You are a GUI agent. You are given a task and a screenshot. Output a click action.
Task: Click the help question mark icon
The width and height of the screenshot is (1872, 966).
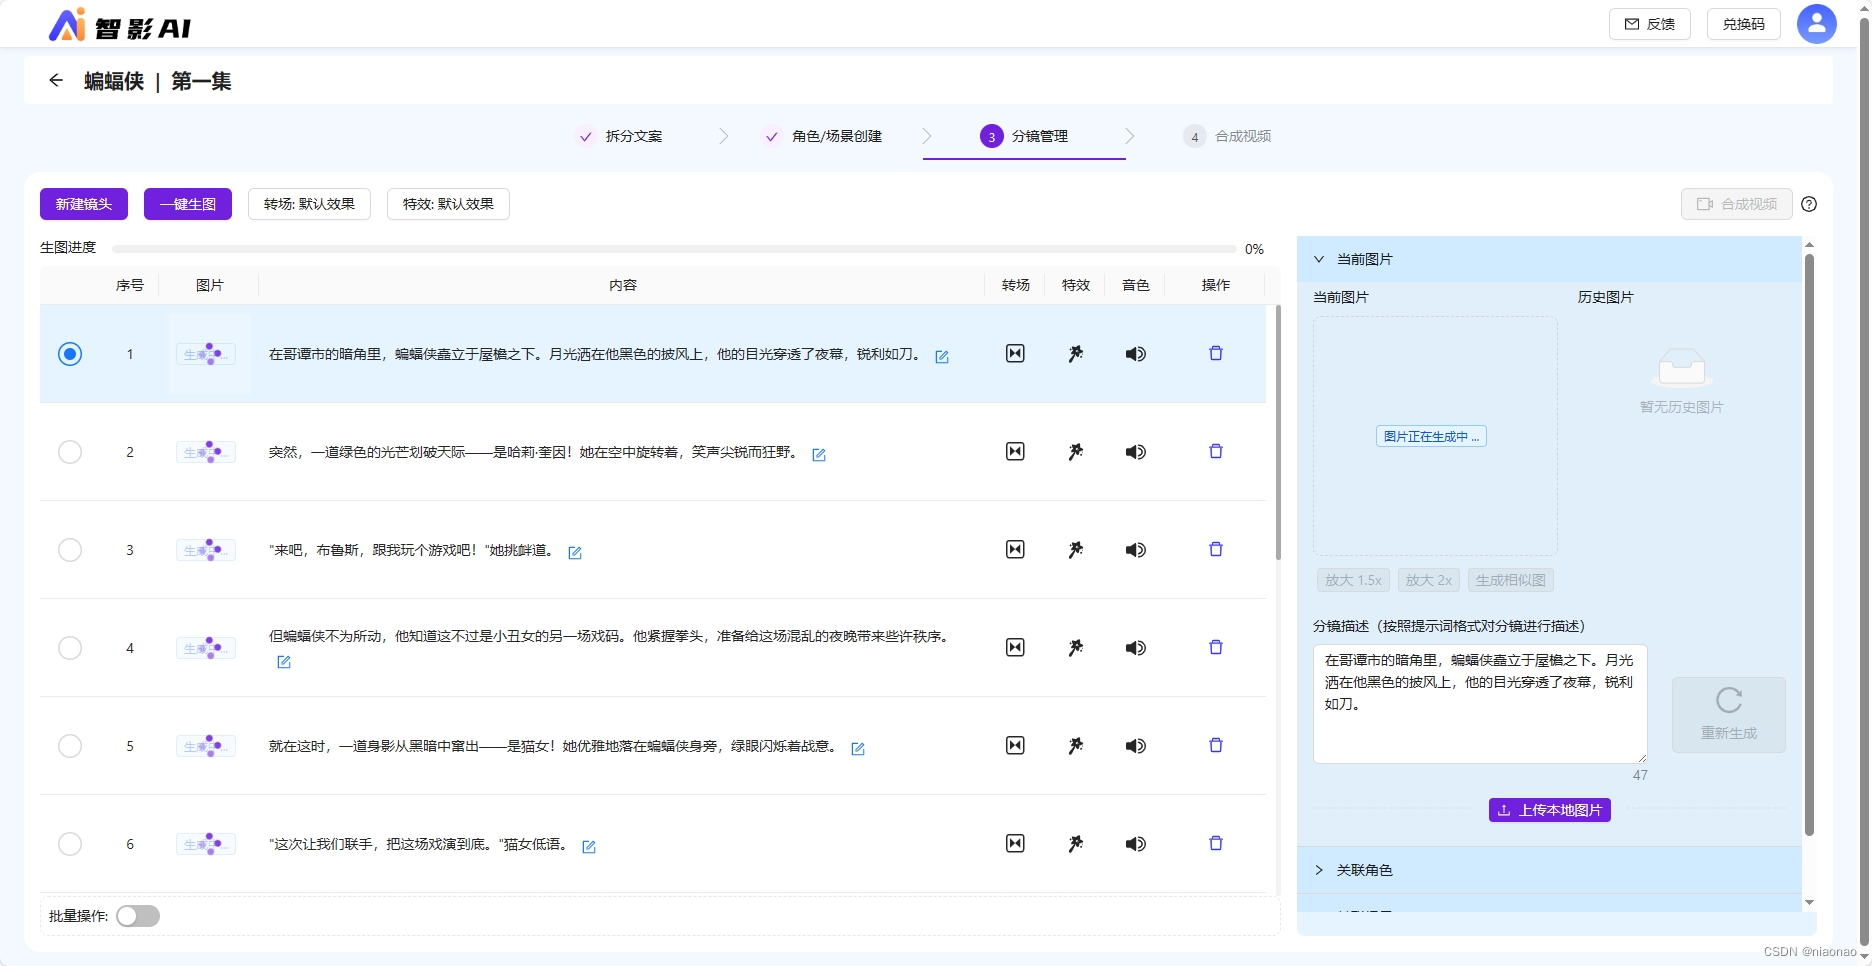(x=1809, y=204)
